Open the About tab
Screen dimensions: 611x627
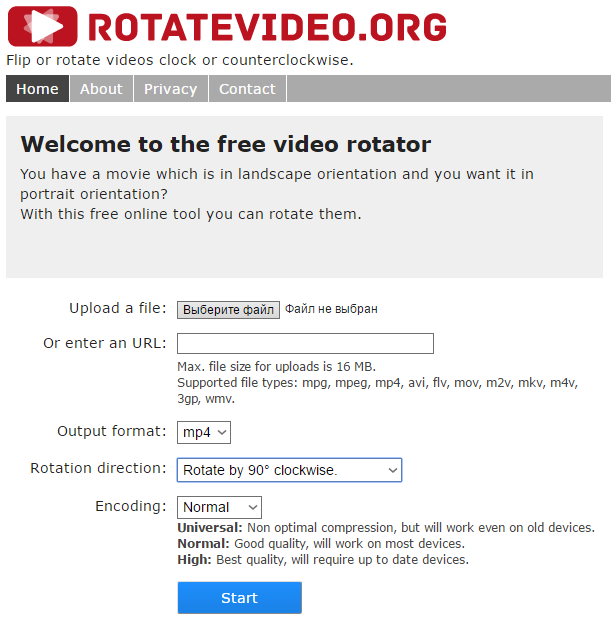click(x=101, y=89)
